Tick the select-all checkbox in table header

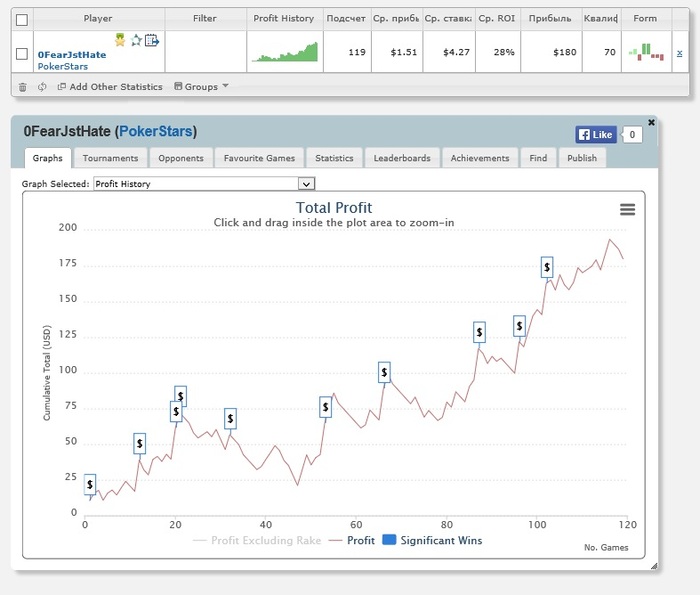coord(21,20)
